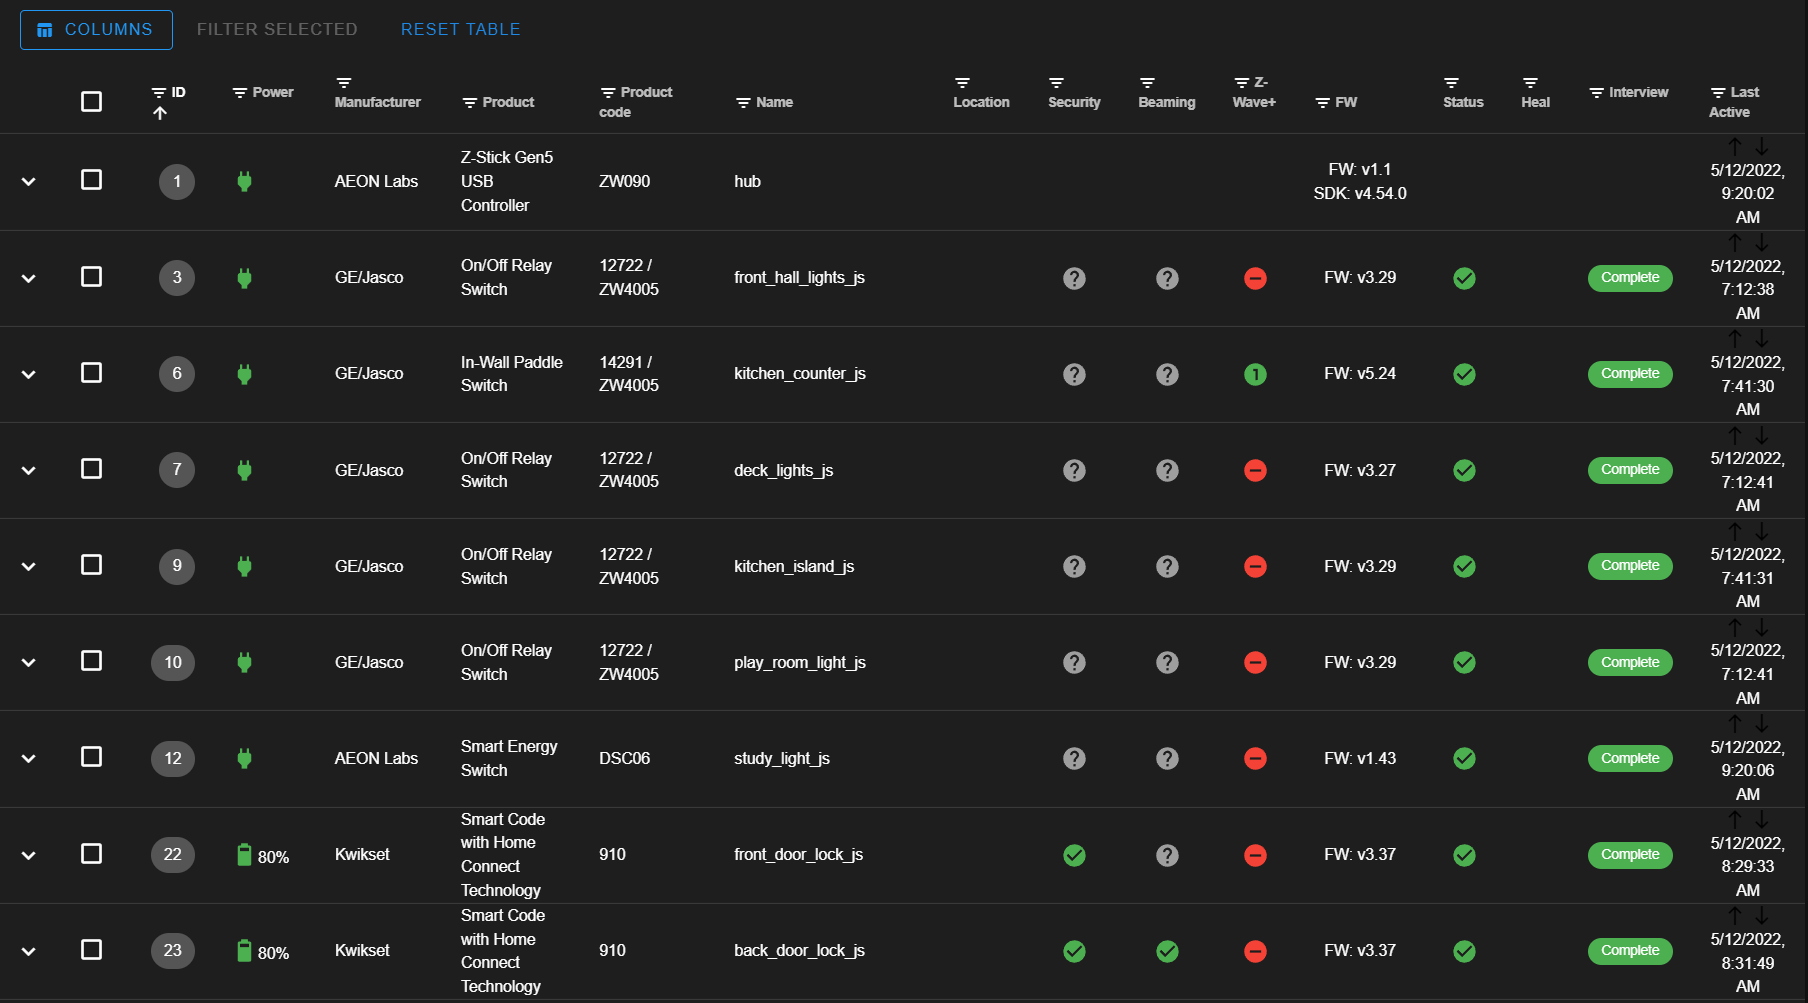The height and width of the screenshot is (1003, 1808).
Task: Open the Columns selector
Action: pyautogui.click(x=96, y=30)
